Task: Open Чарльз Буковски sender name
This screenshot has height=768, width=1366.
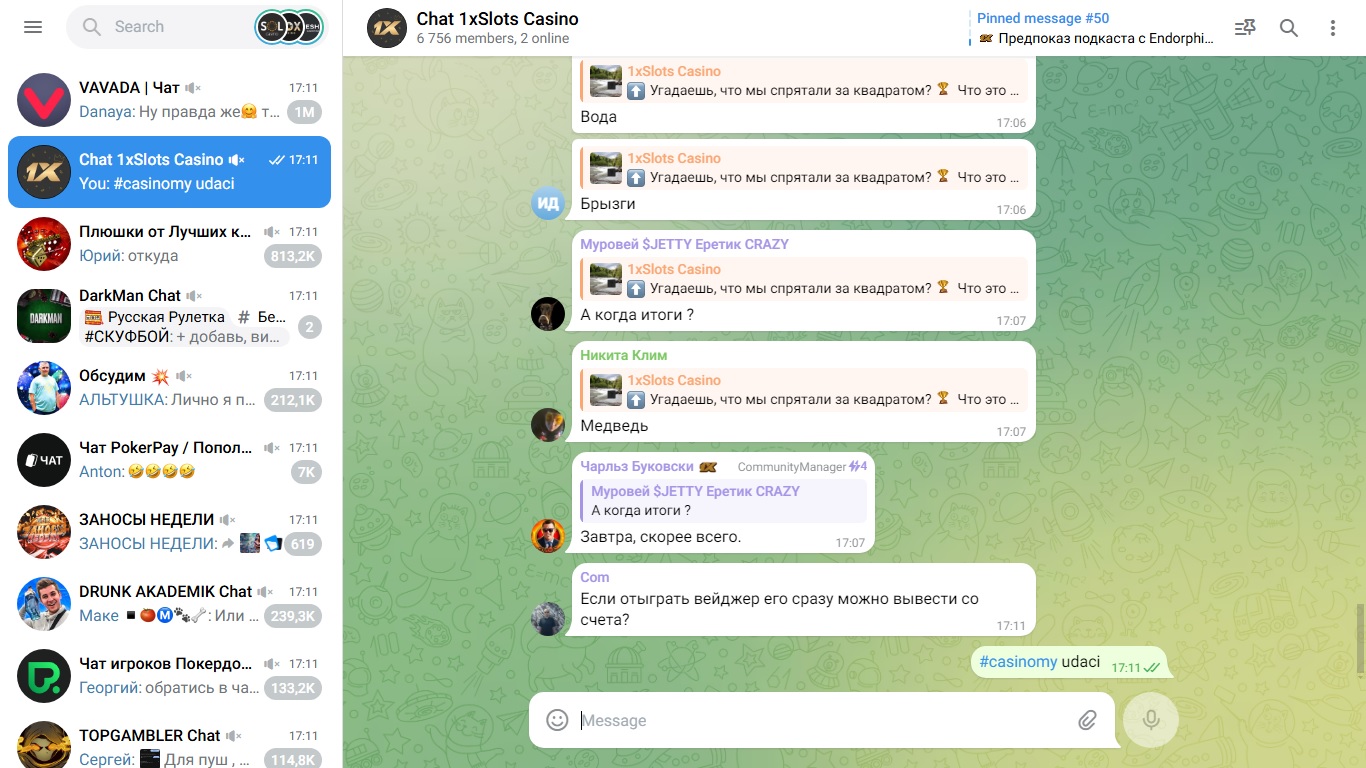Action: [x=639, y=466]
